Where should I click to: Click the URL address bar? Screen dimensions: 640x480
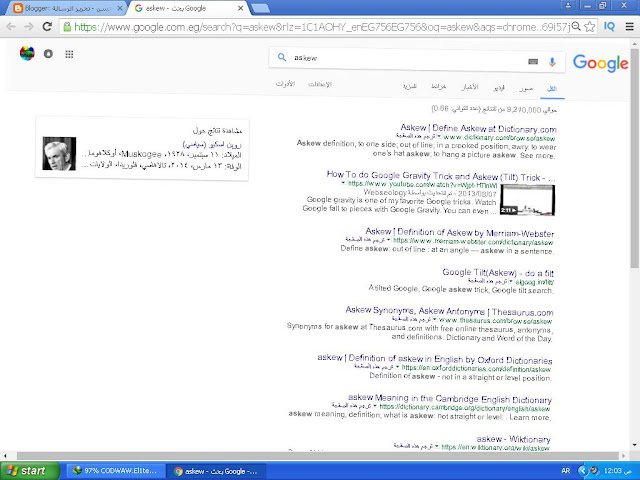pos(322,27)
